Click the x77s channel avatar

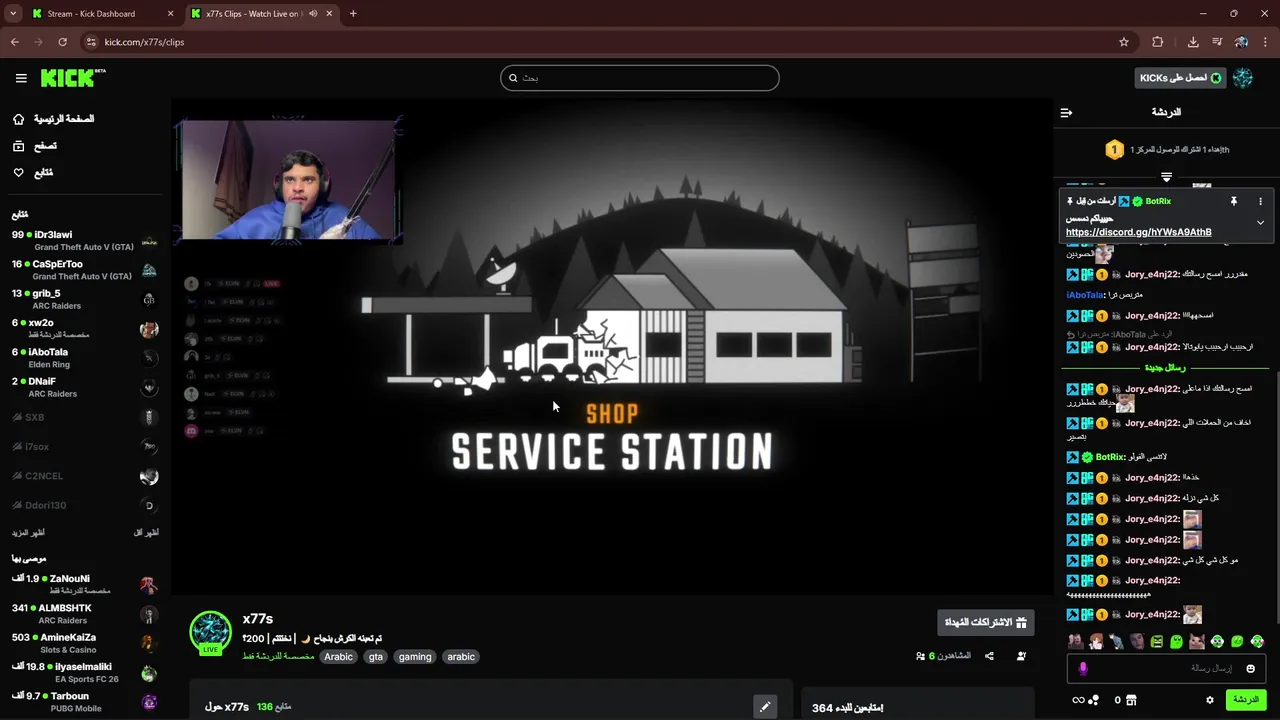pyautogui.click(x=211, y=632)
